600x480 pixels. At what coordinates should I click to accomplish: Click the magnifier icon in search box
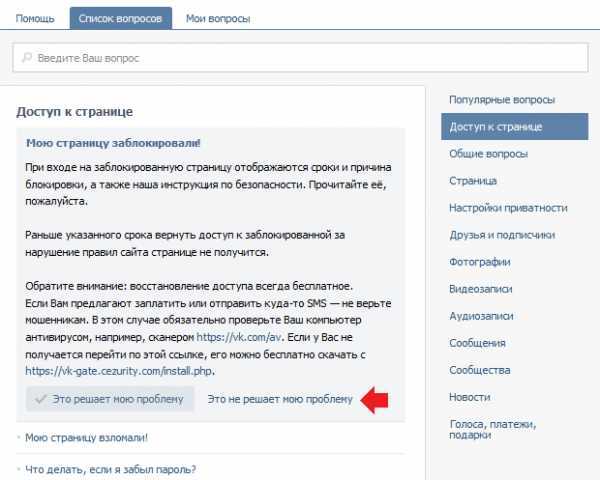[27, 58]
